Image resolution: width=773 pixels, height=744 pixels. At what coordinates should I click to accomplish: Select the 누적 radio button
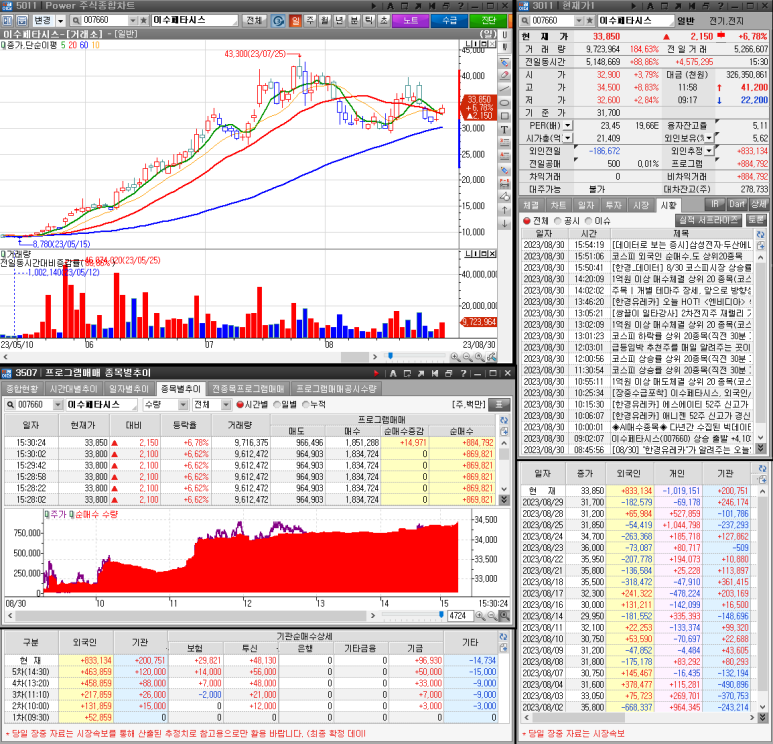tap(306, 405)
